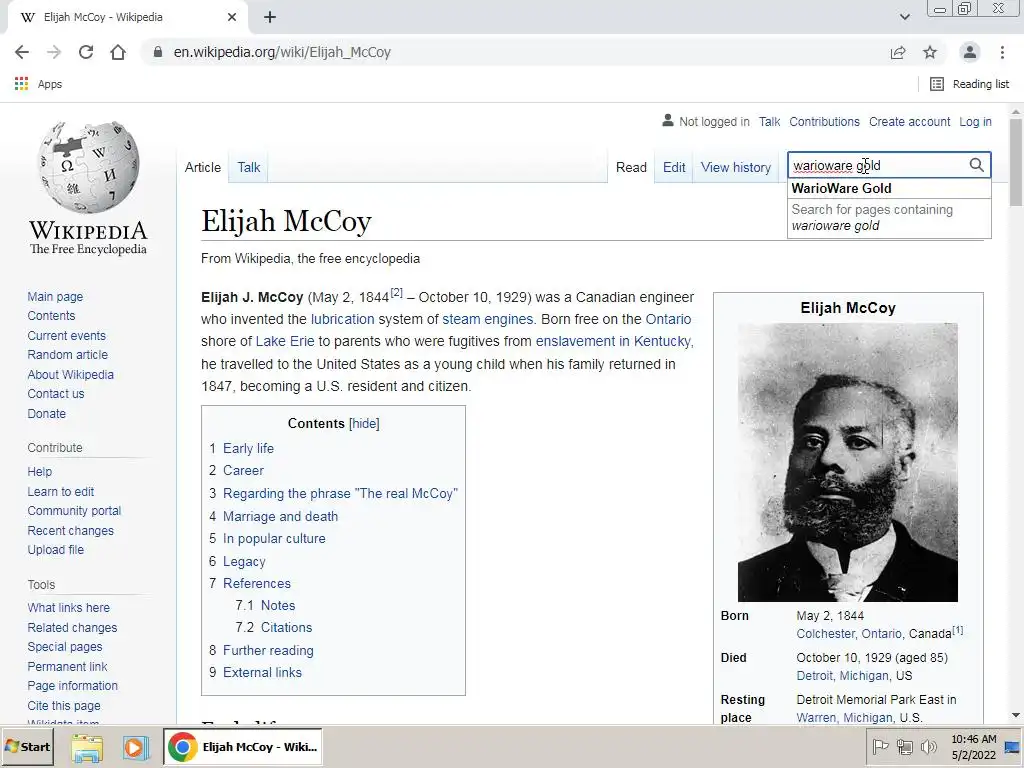This screenshot has height=768, width=1024.
Task: Click the share page icon in the address bar
Action: [898, 52]
